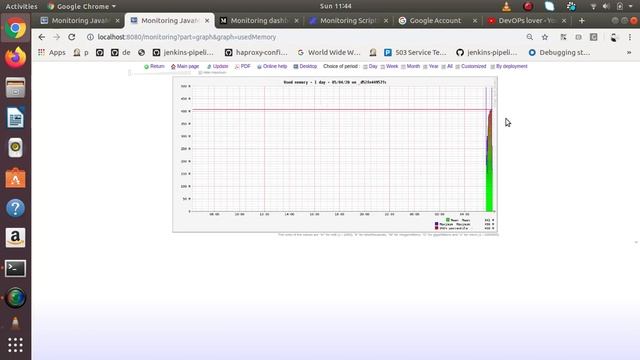Expand hidden bookmarks with double chevron

tap(629, 52)
